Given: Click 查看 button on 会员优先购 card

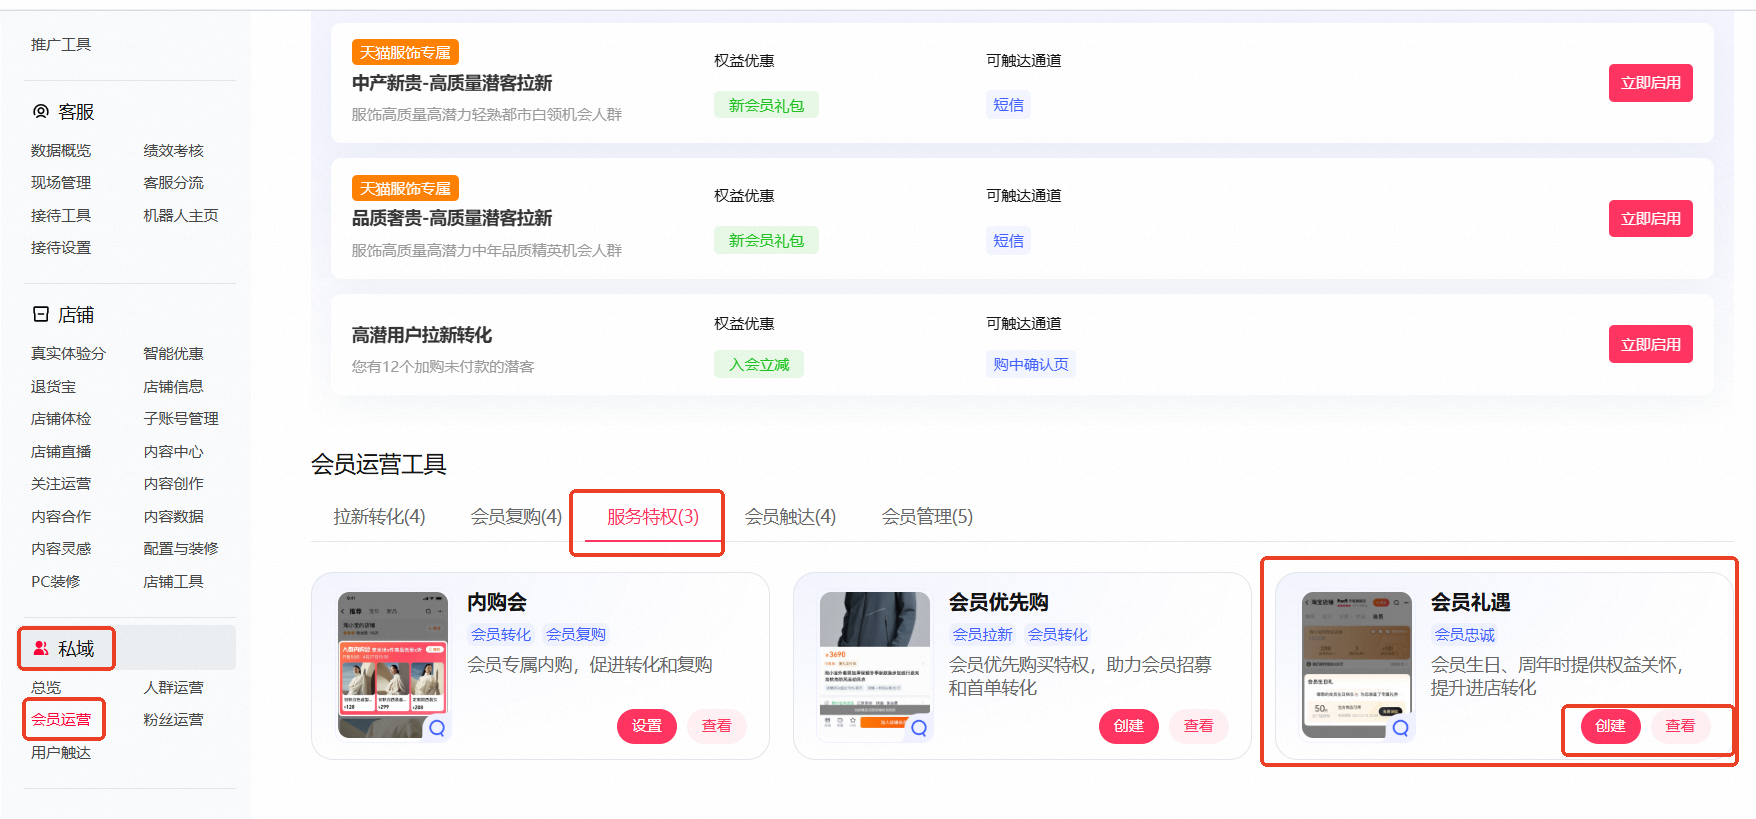Looking at the screenshot, I should pos(1199,726).
